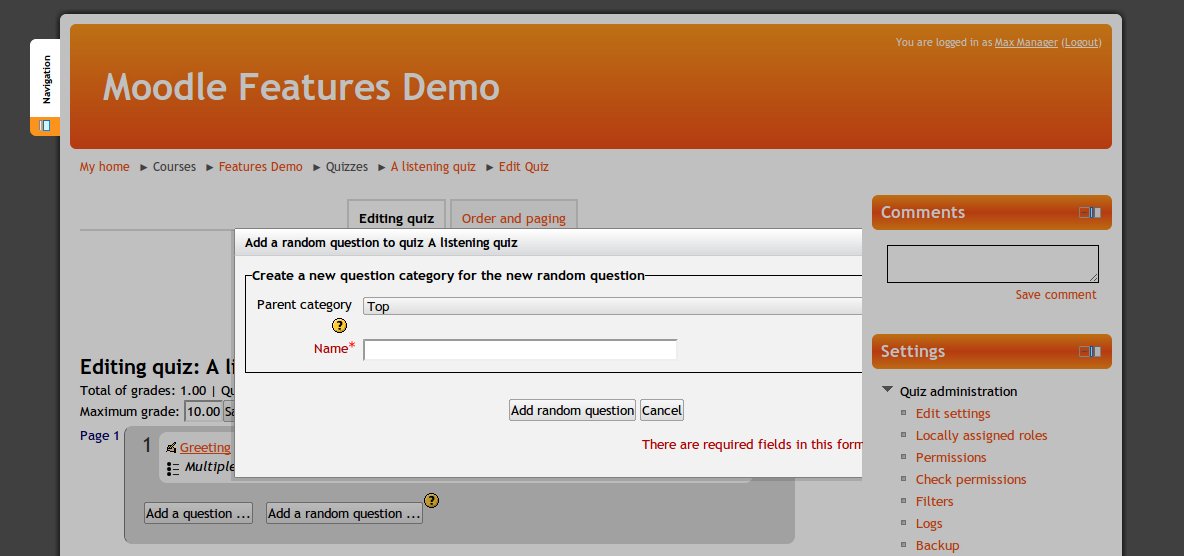
Task: Open Logs in Quiz administration
Action: point(929,524)
